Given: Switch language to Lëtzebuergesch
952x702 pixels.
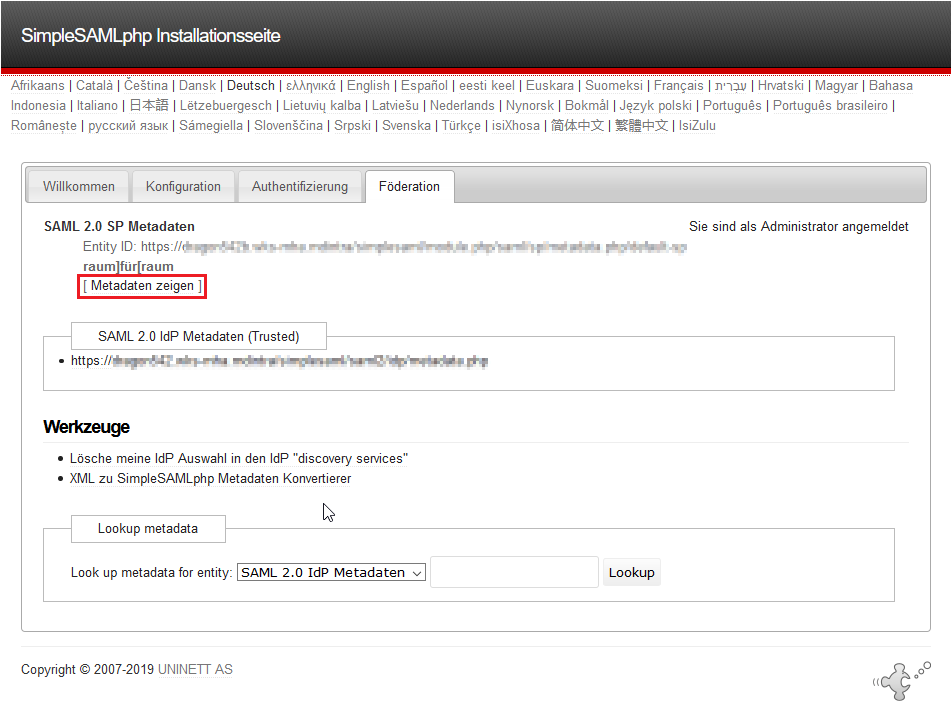Looking at the screenshot, I should [226, 106].
